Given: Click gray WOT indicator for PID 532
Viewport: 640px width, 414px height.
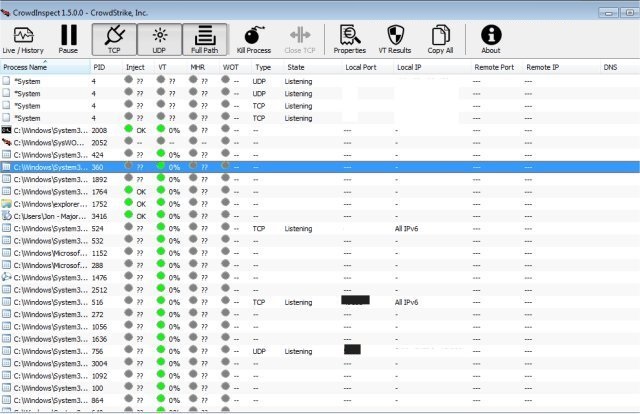Looking at the screenshot, I should tap(225, 239).
